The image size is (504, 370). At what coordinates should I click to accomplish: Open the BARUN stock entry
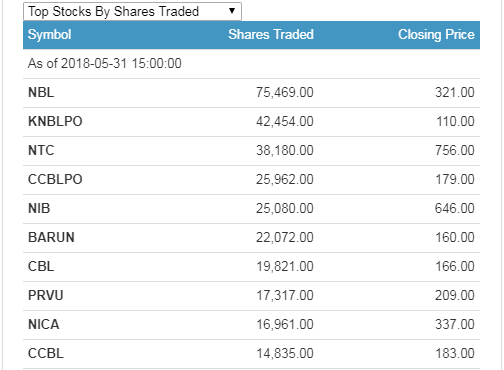click(251, 238)
